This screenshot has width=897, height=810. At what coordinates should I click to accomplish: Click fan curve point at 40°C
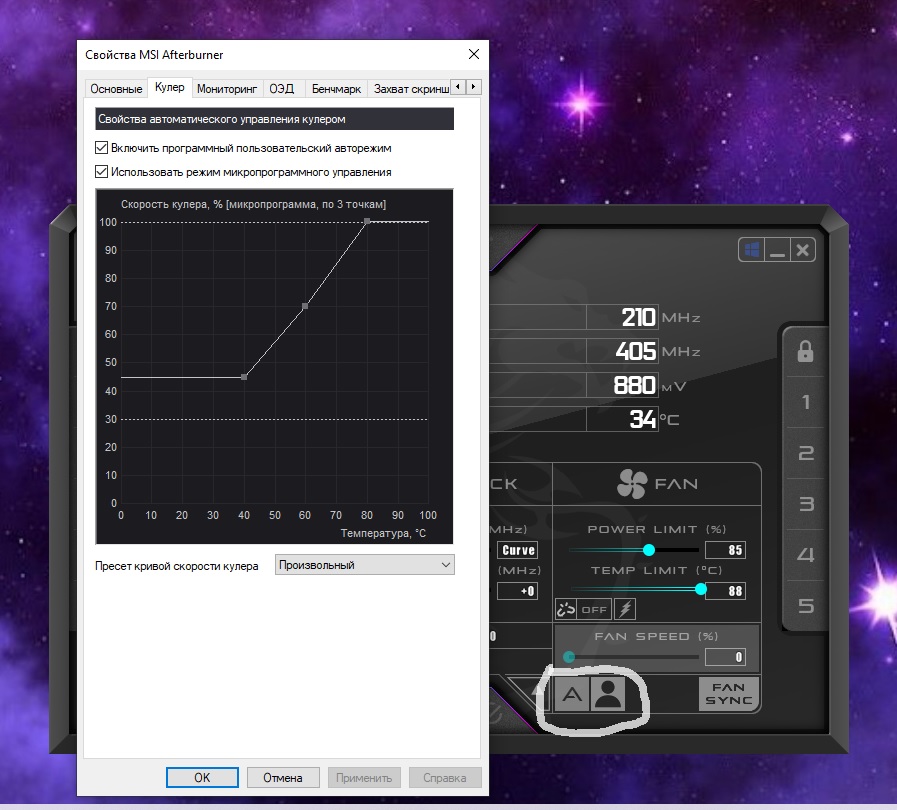pos(244,377)
